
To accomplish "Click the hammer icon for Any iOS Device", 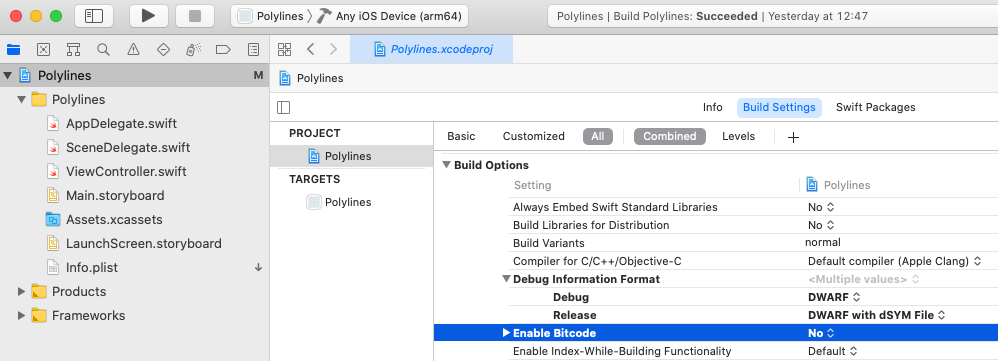I will (324, 17).
